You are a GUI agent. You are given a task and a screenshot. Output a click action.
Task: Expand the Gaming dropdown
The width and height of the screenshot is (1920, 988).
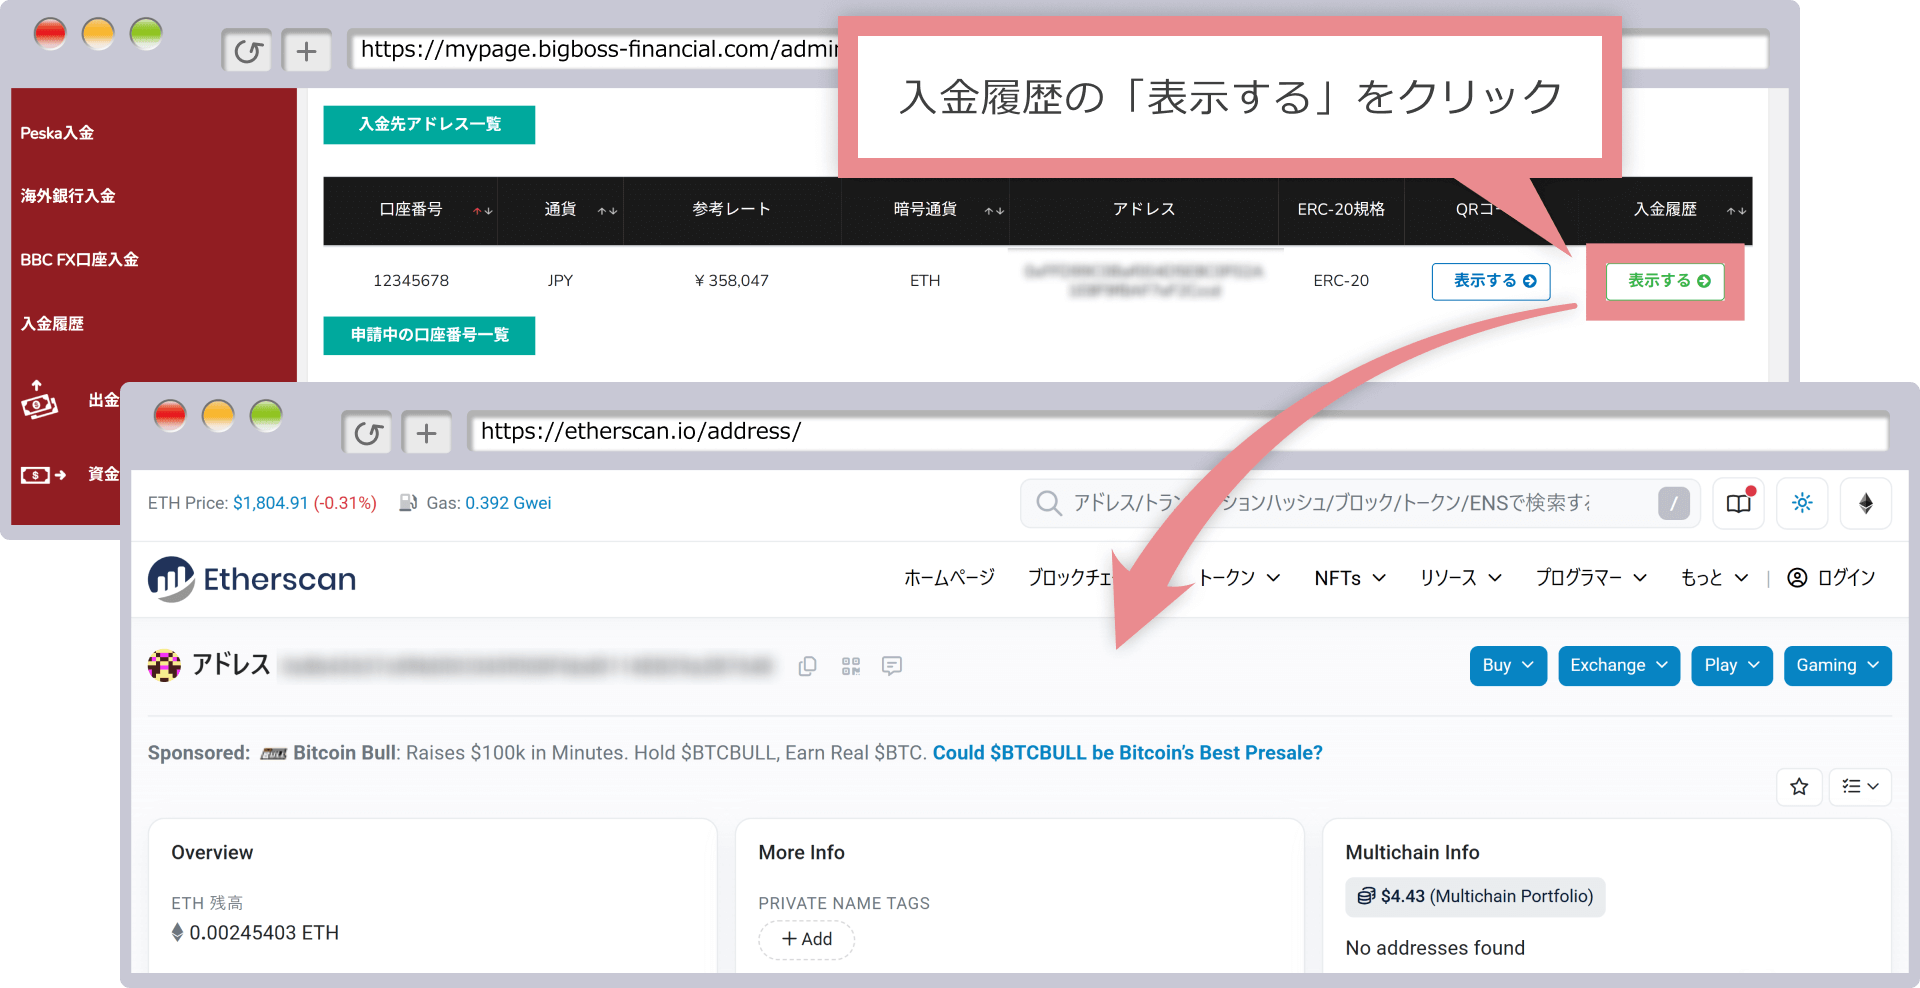point(1836,666)
